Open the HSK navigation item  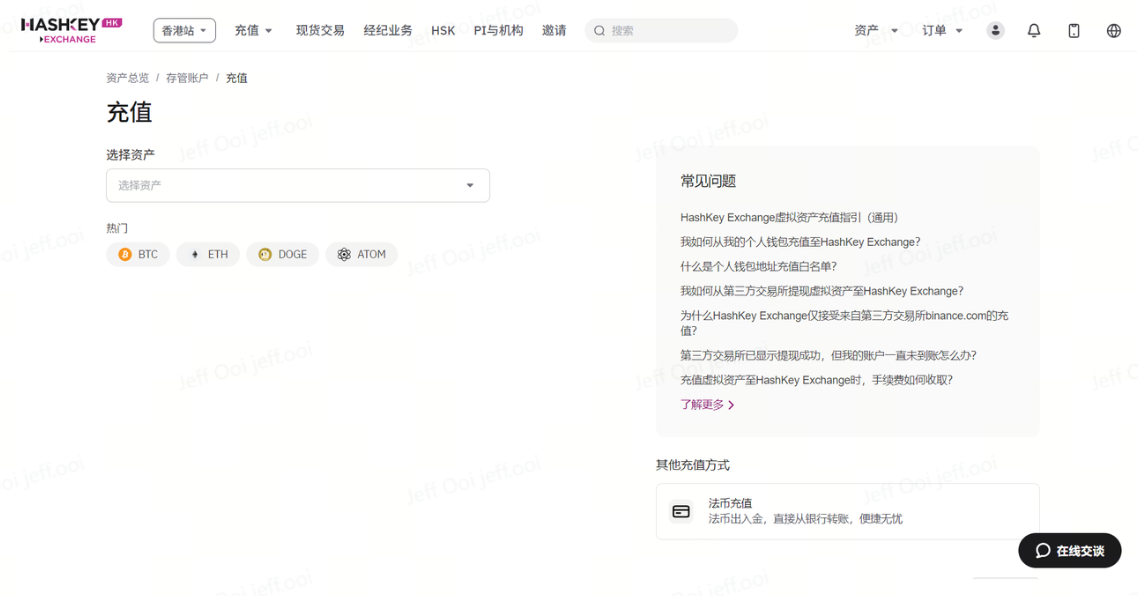(443, 30)
